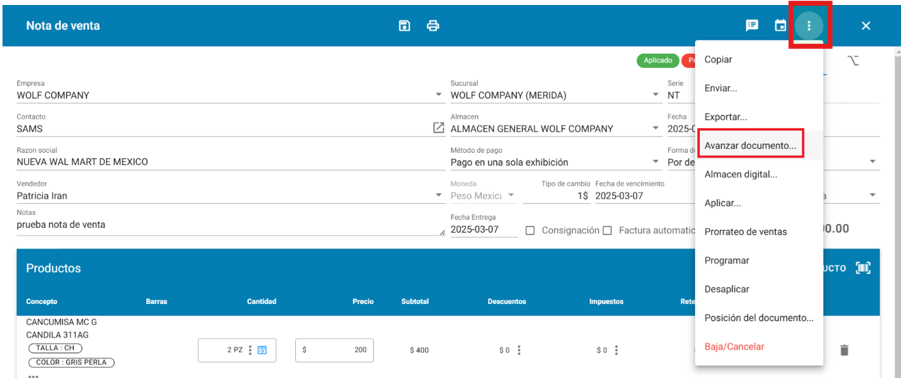Select Aplicar... from the menu

click(758, 203)
